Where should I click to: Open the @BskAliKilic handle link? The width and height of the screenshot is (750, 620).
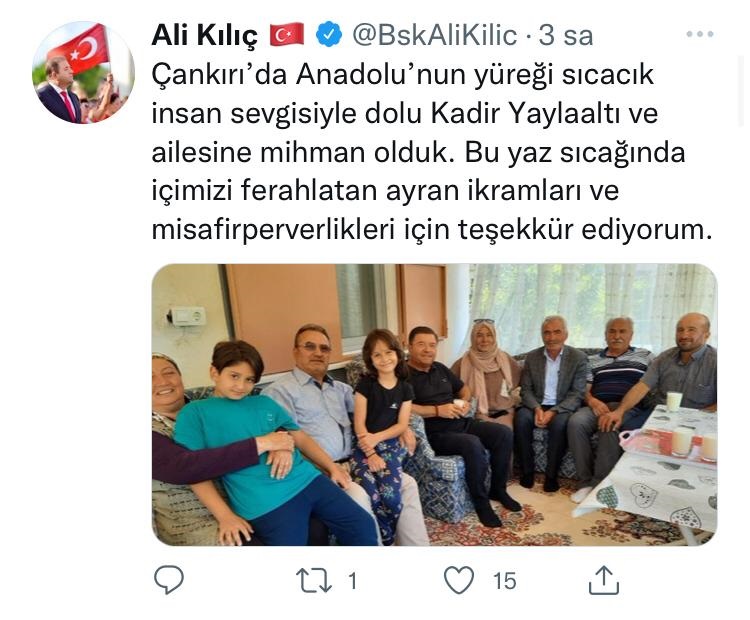pyautogui.click(x=435, y=35)
